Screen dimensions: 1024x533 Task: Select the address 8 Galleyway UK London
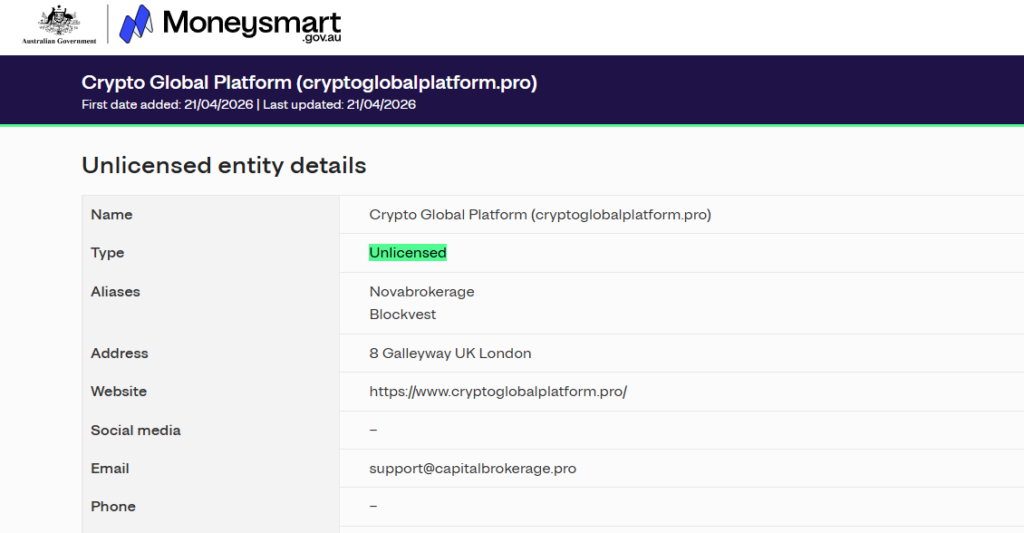click(450, 353)
